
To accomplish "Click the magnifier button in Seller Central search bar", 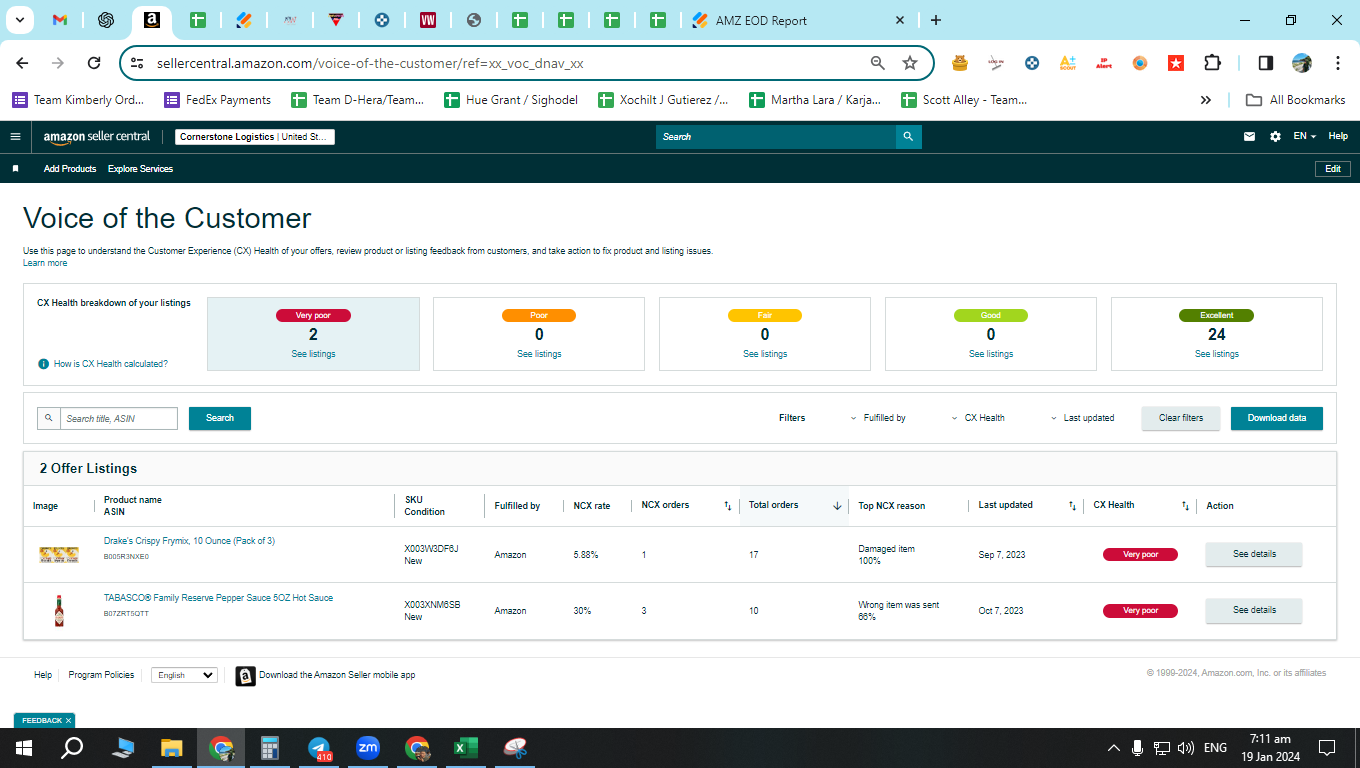I will tap(908, 137).
